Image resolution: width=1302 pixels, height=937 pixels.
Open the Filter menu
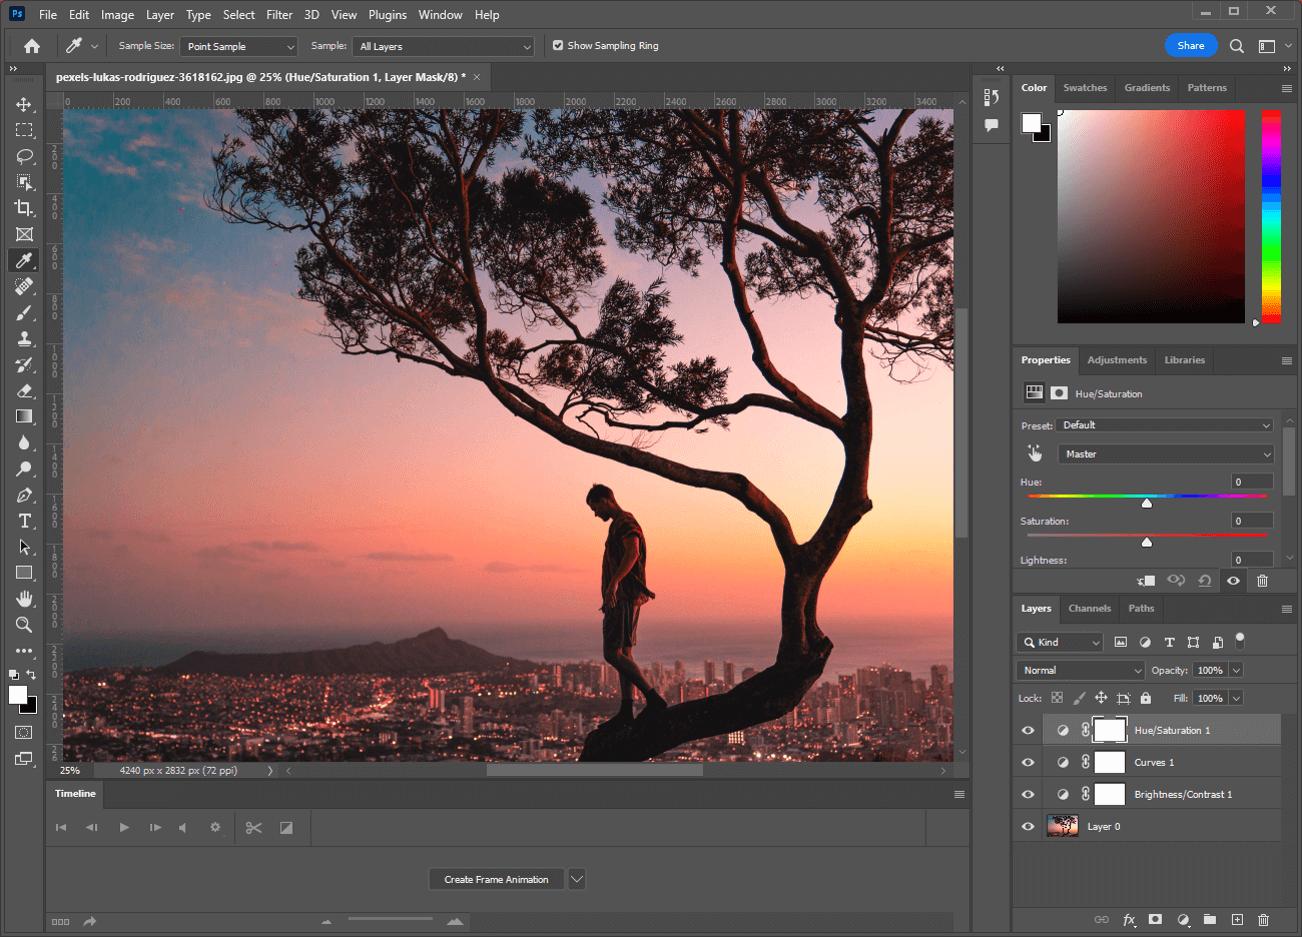click(278, 14)
